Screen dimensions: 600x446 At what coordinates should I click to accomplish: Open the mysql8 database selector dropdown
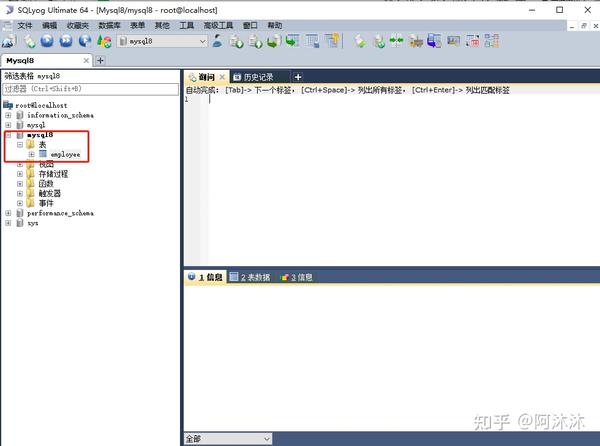pos(163,41)
